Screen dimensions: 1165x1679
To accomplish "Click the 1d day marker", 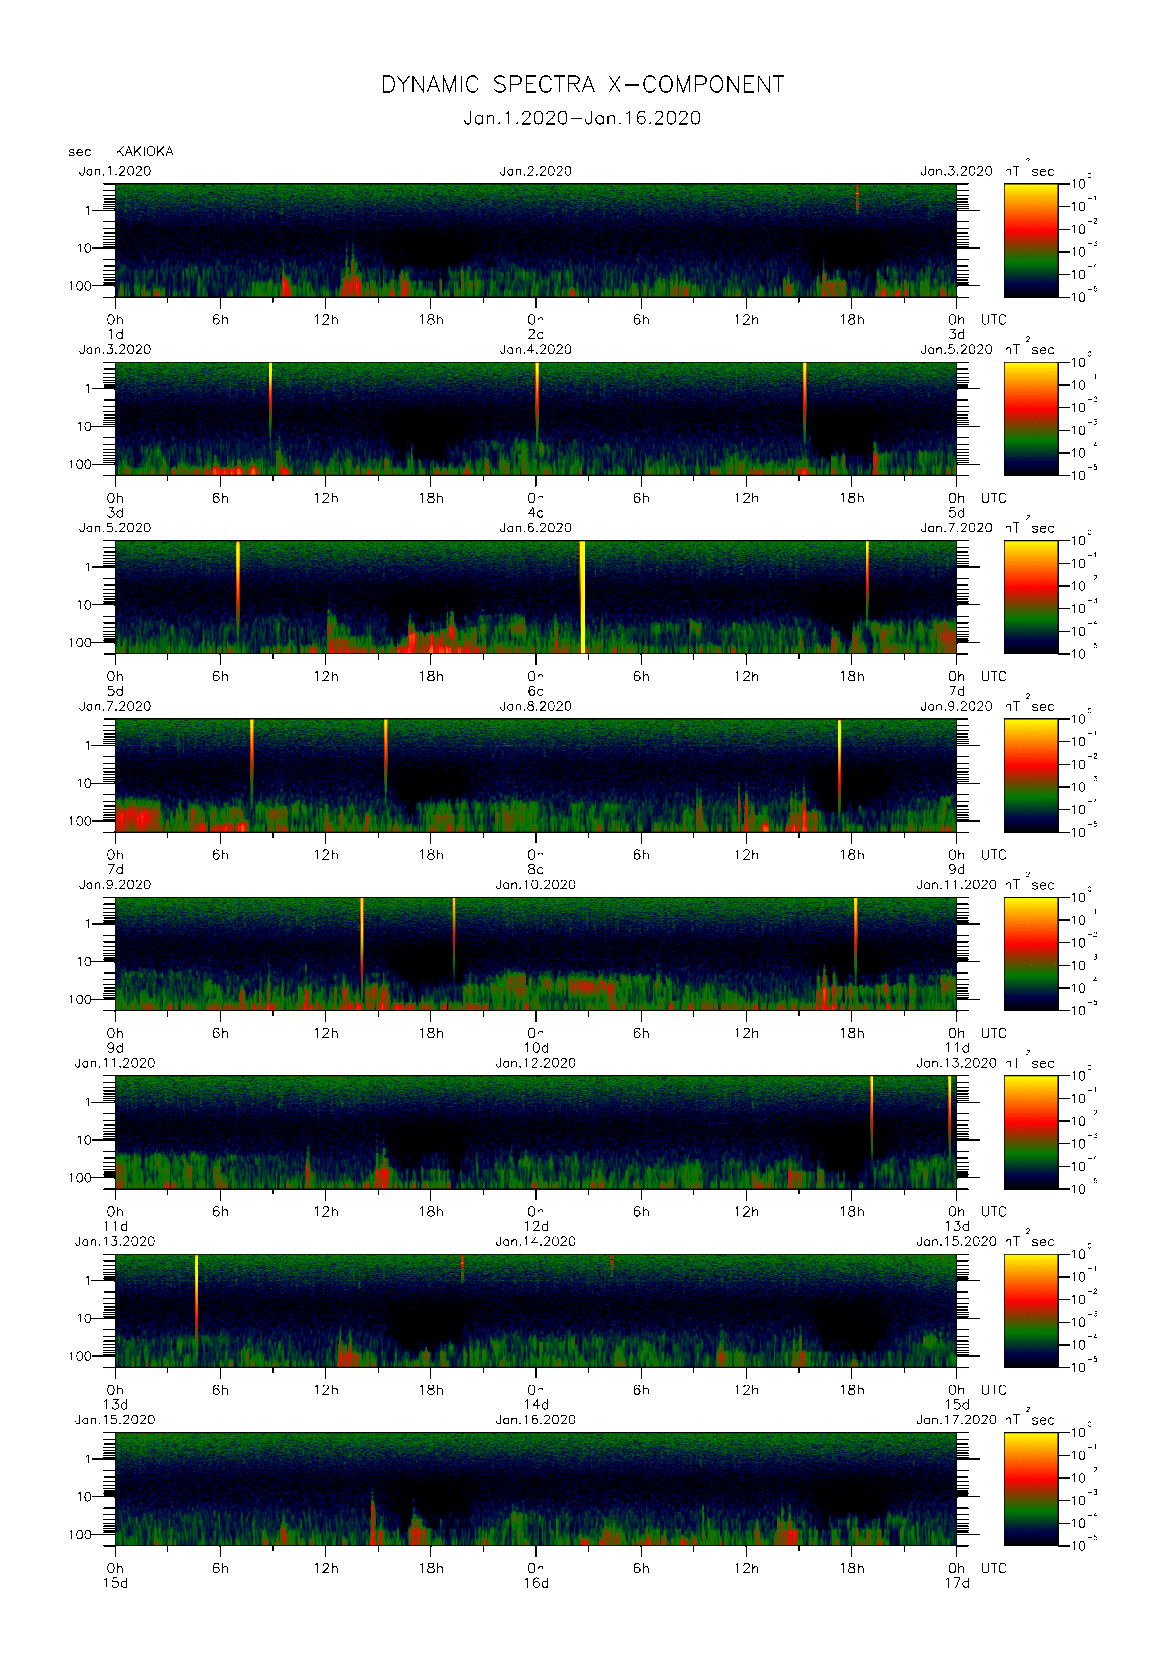I will click(x=115, y=334).
